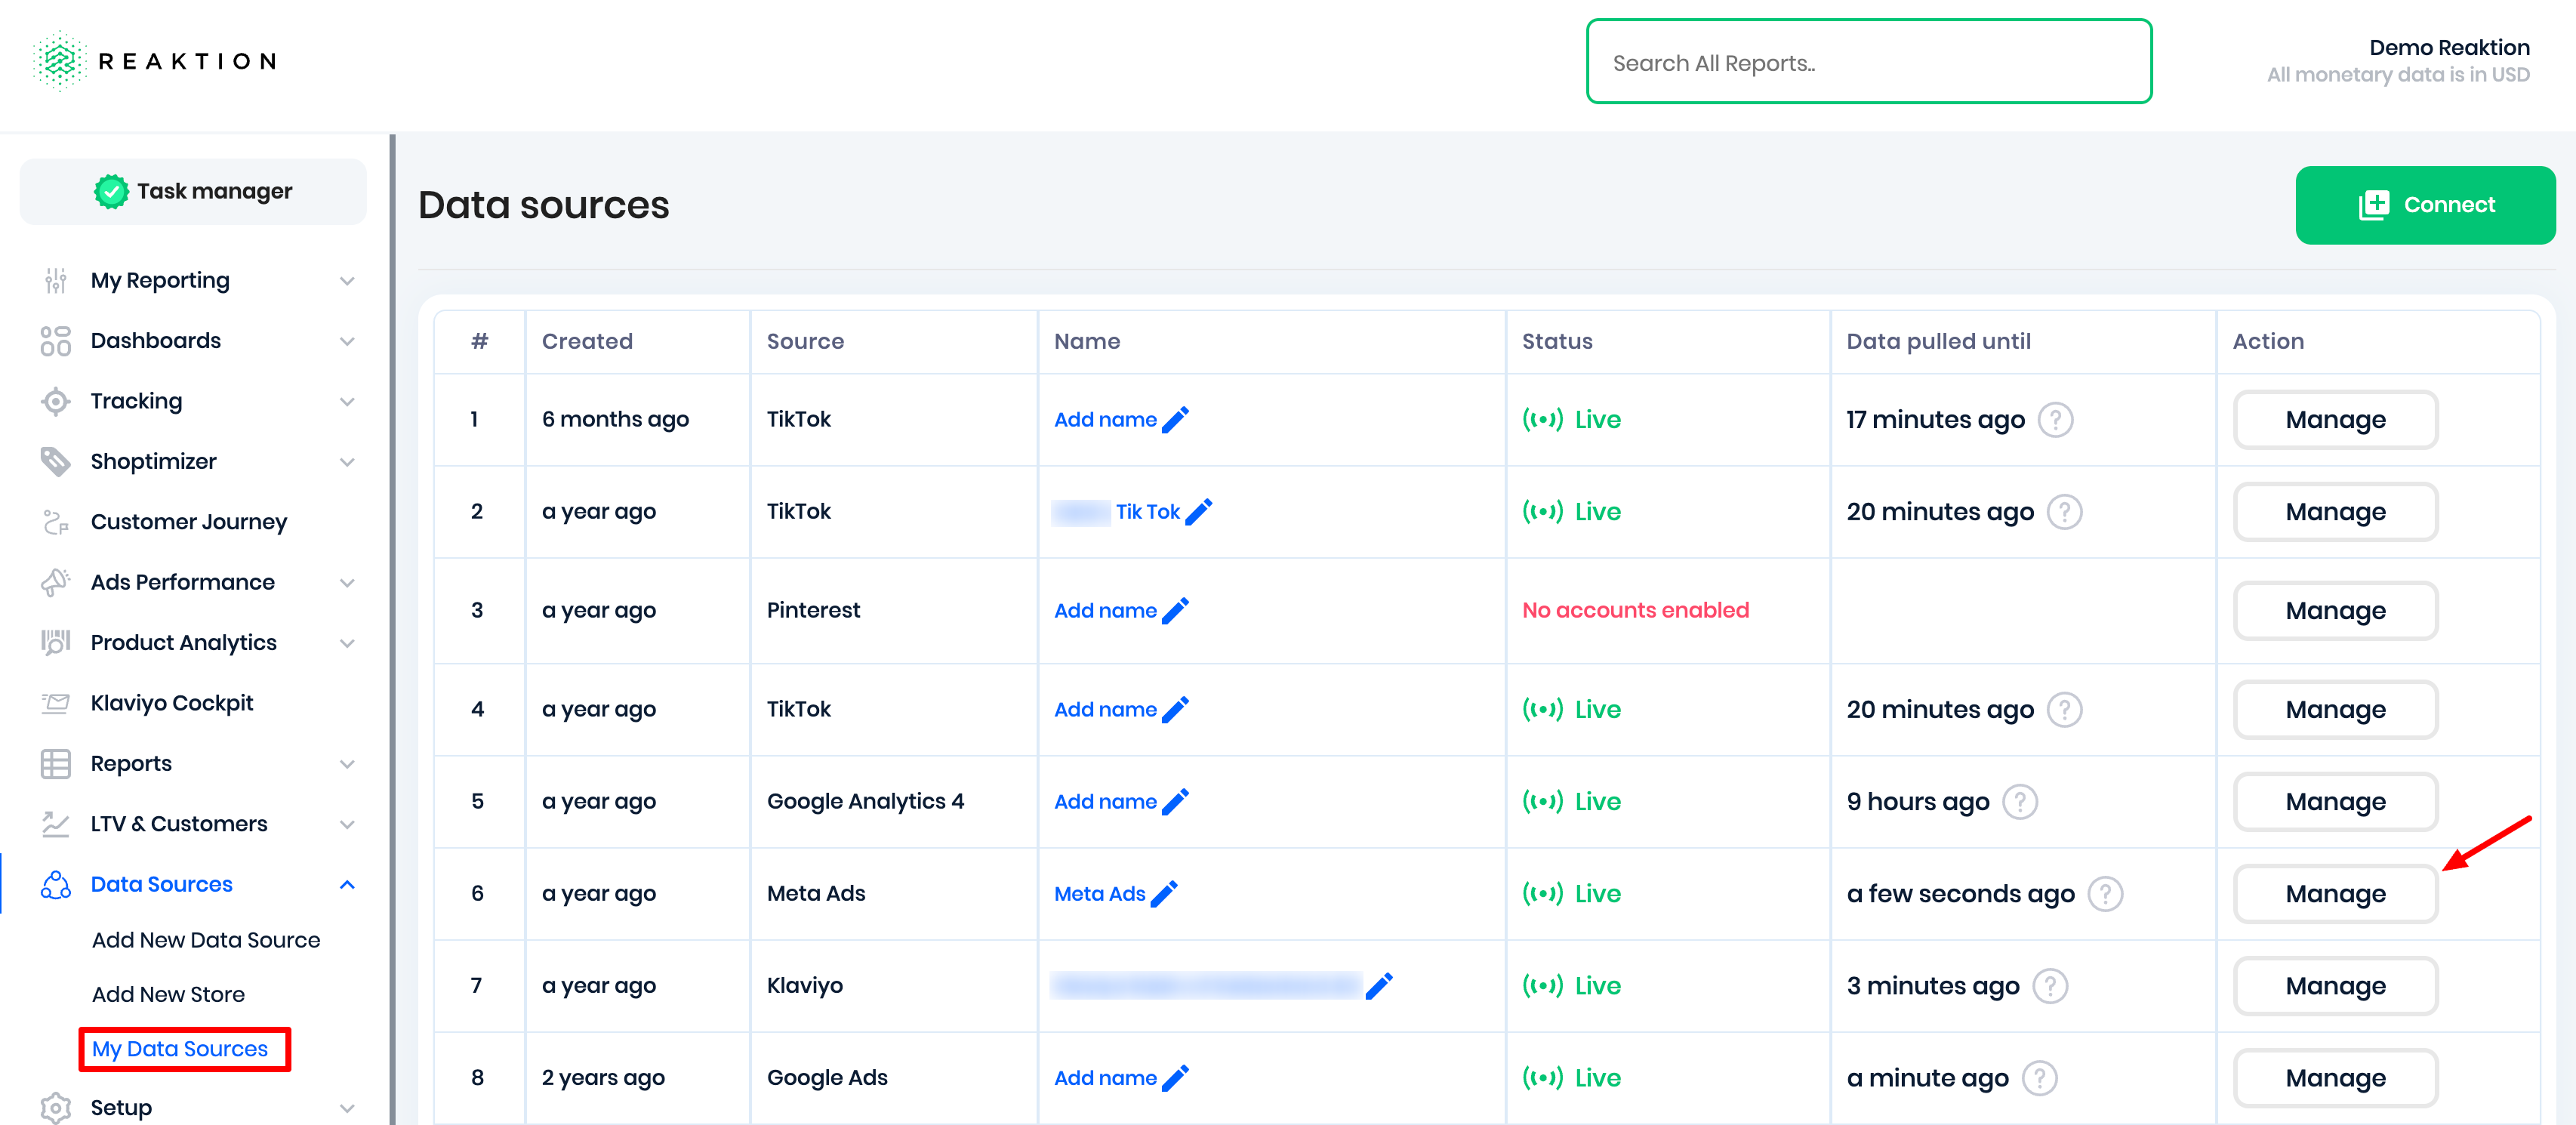The height and width of the screenshot is (1125, 2576).
Task: Click the Klaviyo Cockpit envelope icon
Action: click(x=55, y=703)
